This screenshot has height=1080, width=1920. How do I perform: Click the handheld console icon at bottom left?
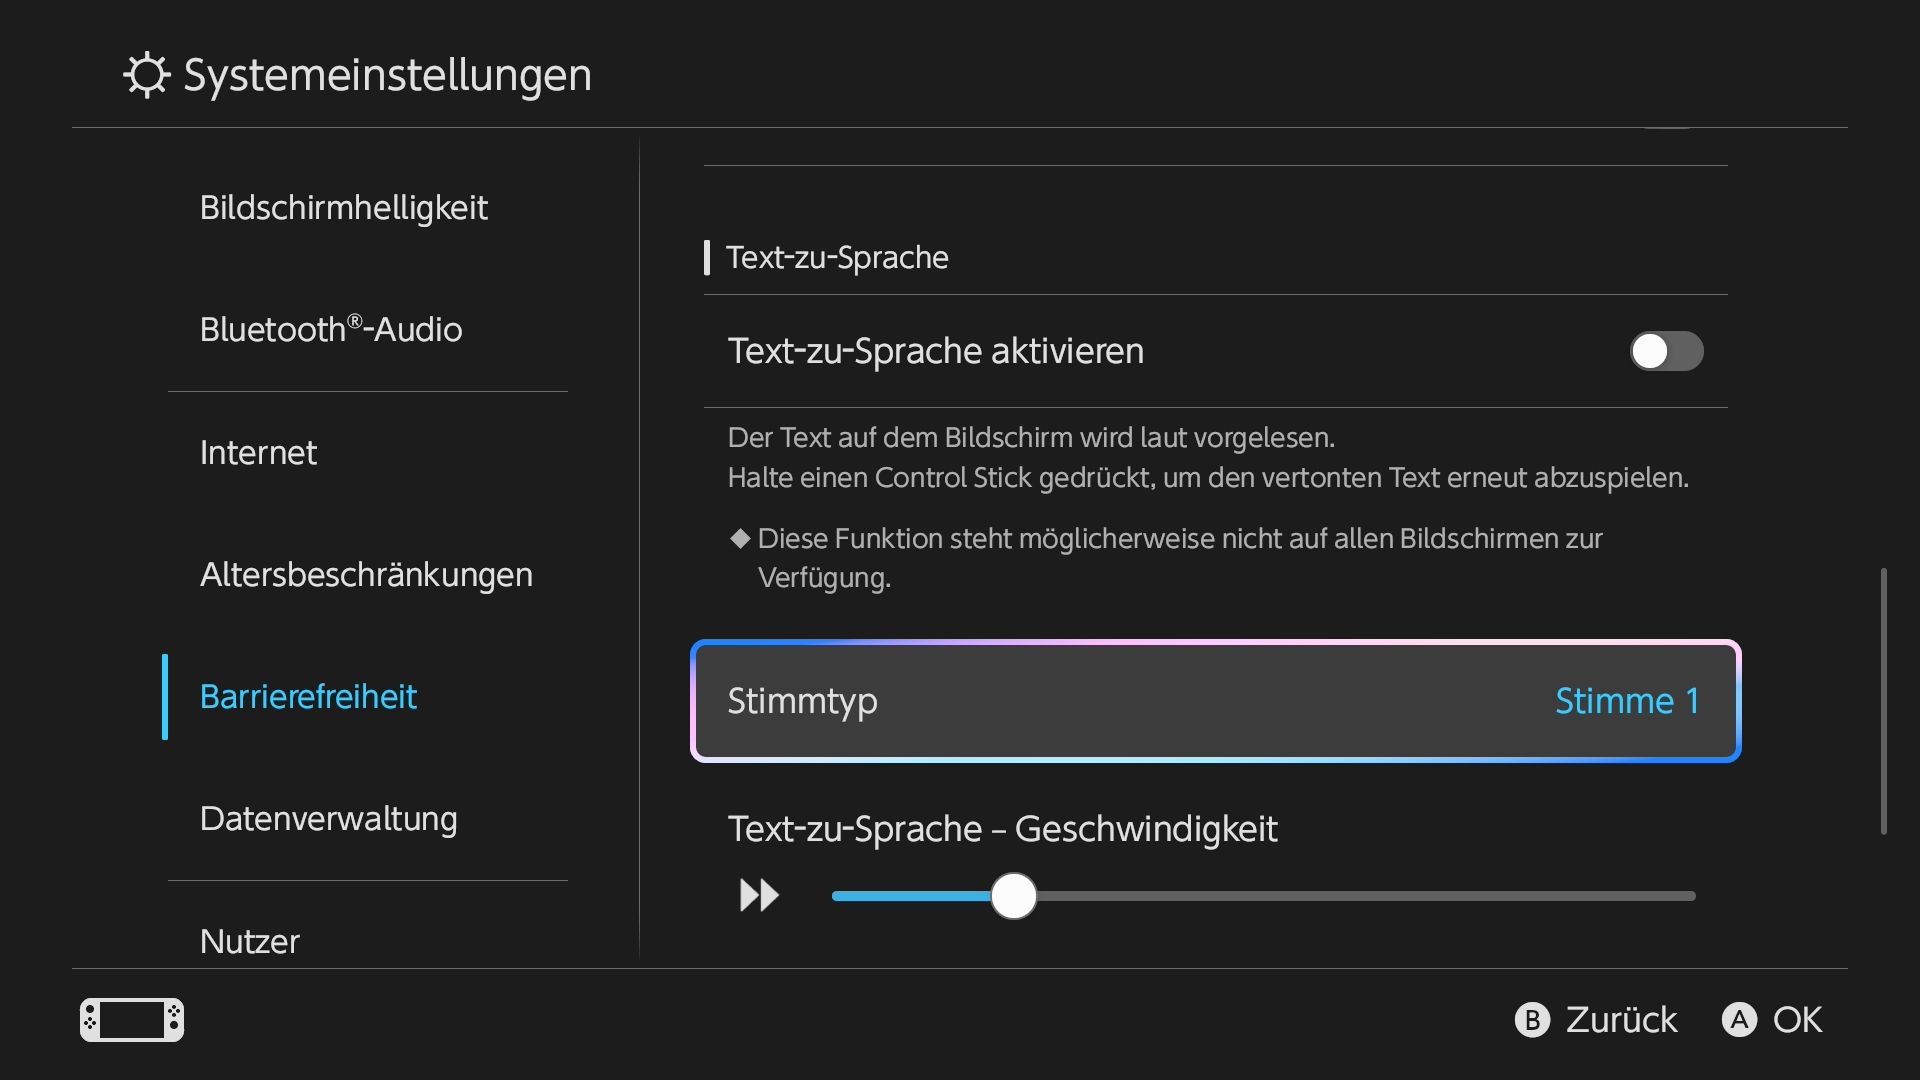coord(132,1020)
